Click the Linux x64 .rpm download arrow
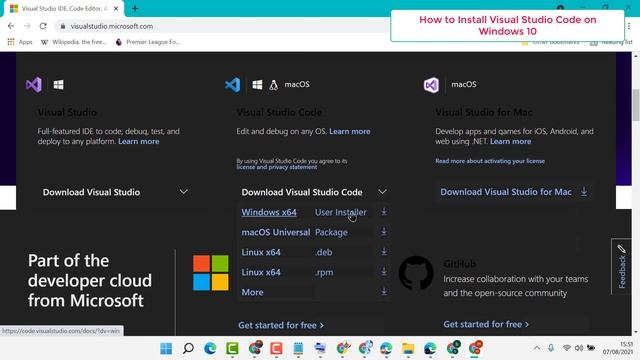This screenshot has width=640, height=360. click(384, 272)
